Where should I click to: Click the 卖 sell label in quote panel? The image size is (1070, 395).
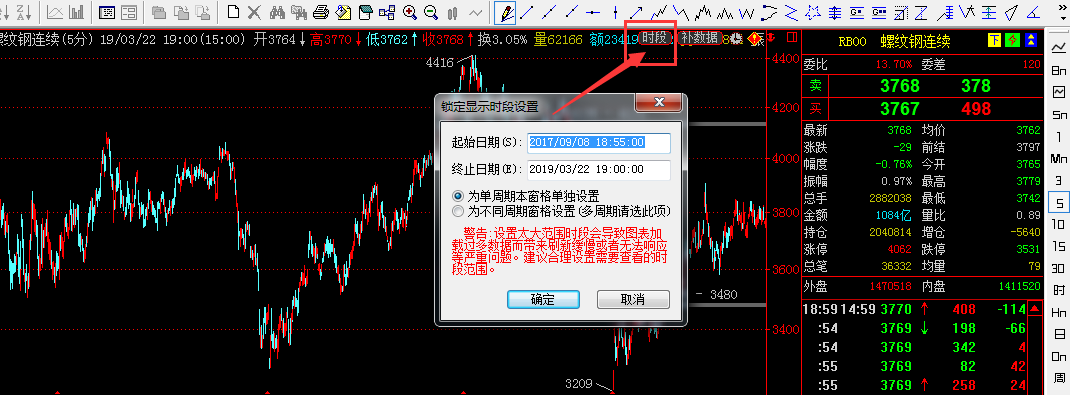coord(815,86)
